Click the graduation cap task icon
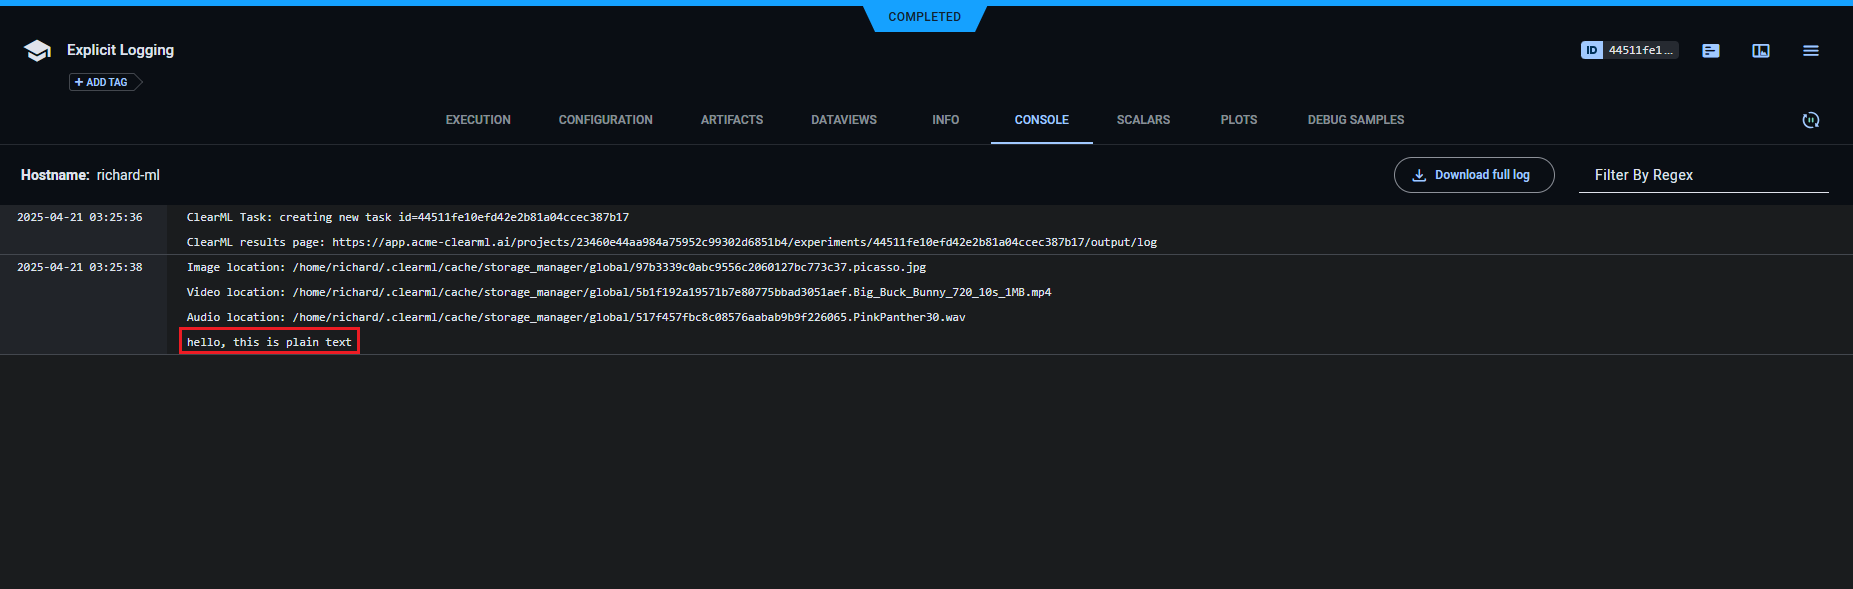1853x589 pixels. [x=37, y=51]
